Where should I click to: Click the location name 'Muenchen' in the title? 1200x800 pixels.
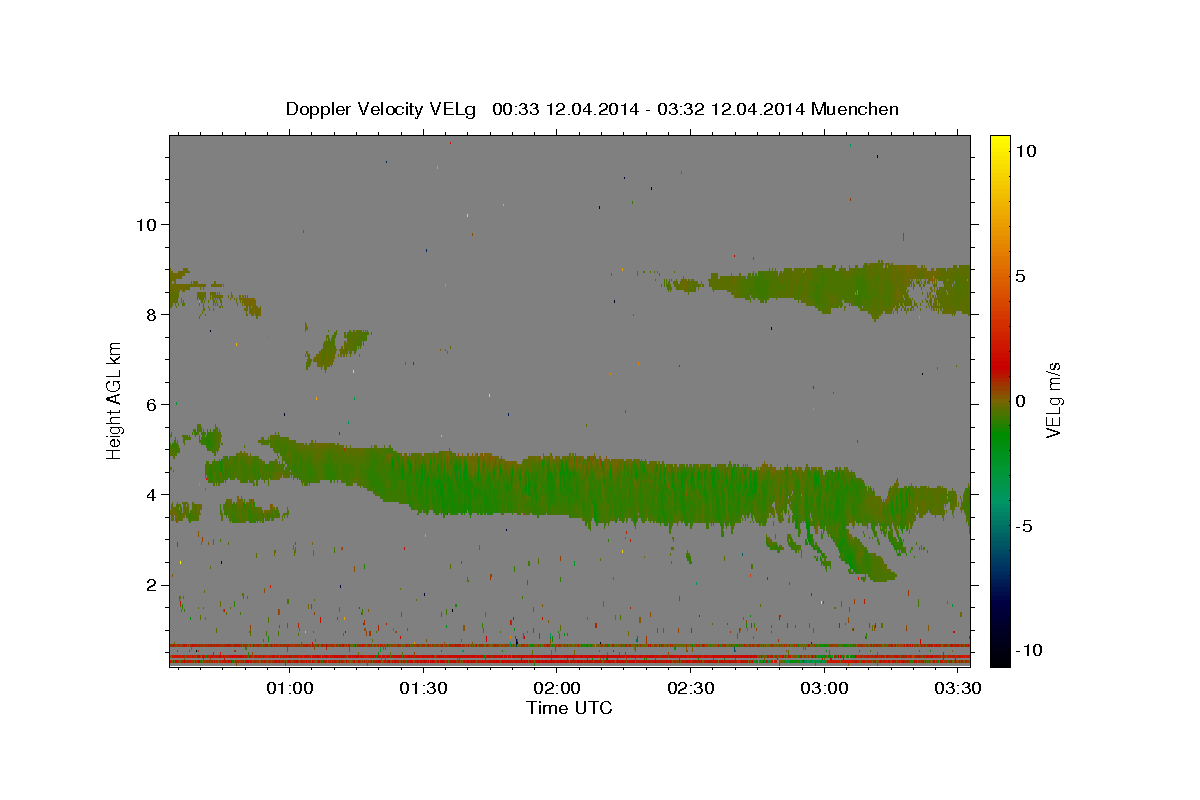pyautogui.click(x=856, y=109)
